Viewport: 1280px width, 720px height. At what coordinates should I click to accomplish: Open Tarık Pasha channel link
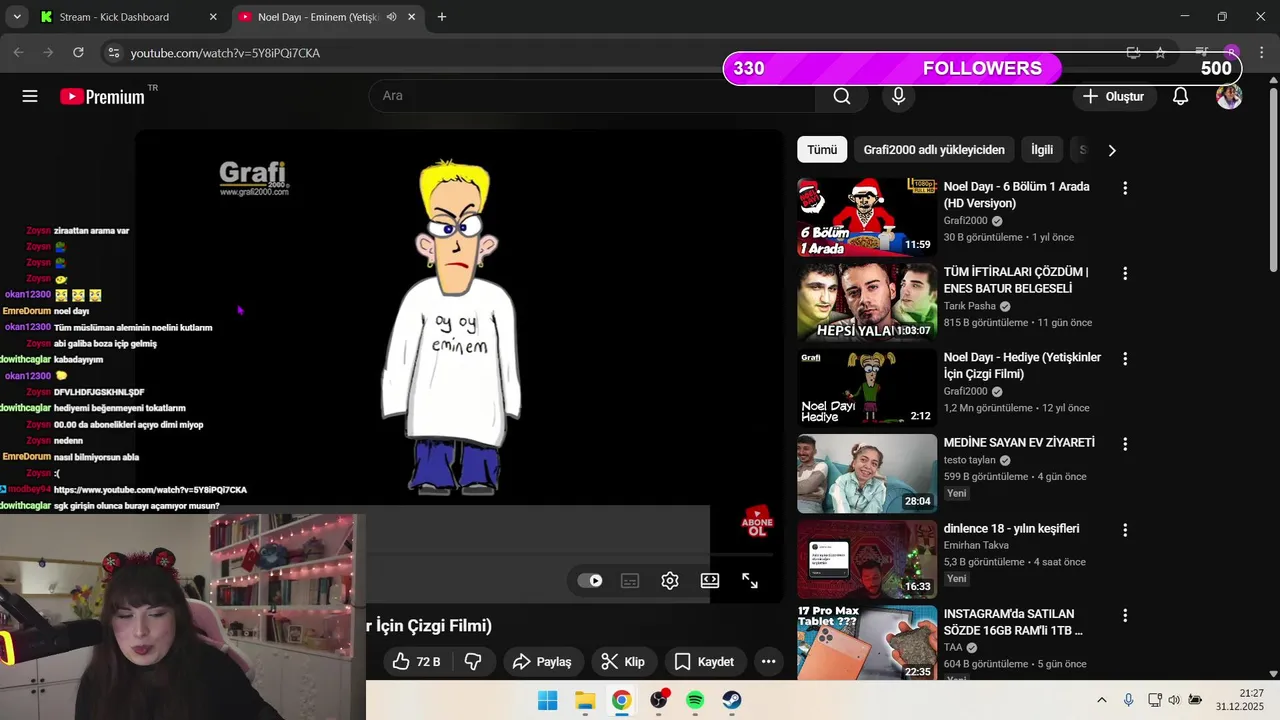tap(969, 306)
